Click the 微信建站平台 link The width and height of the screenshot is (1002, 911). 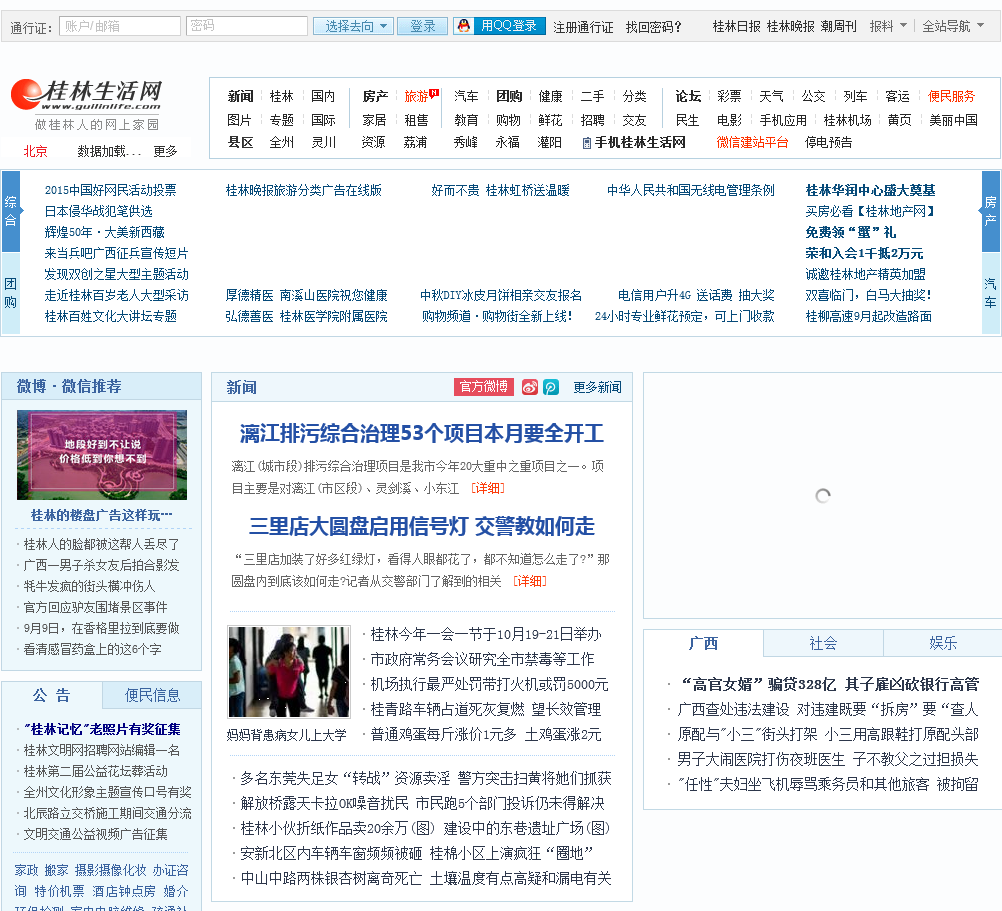coord(752,142)
